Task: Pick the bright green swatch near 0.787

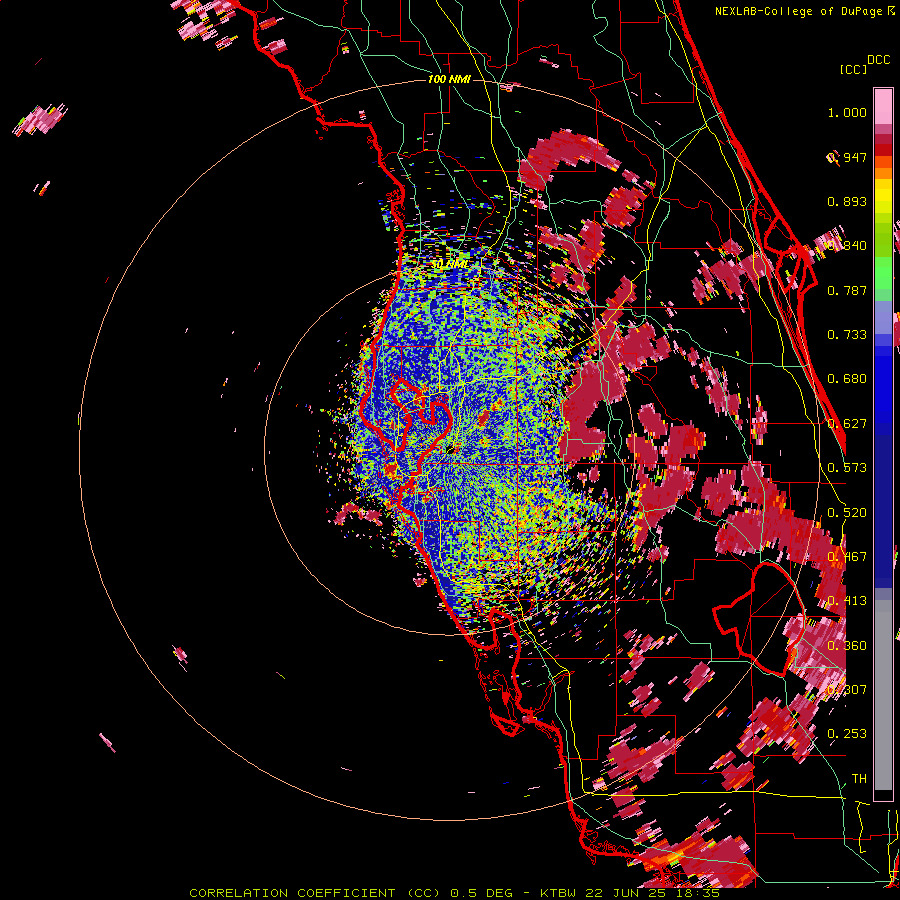Action: pyautogui.click(x=883, y=278)
